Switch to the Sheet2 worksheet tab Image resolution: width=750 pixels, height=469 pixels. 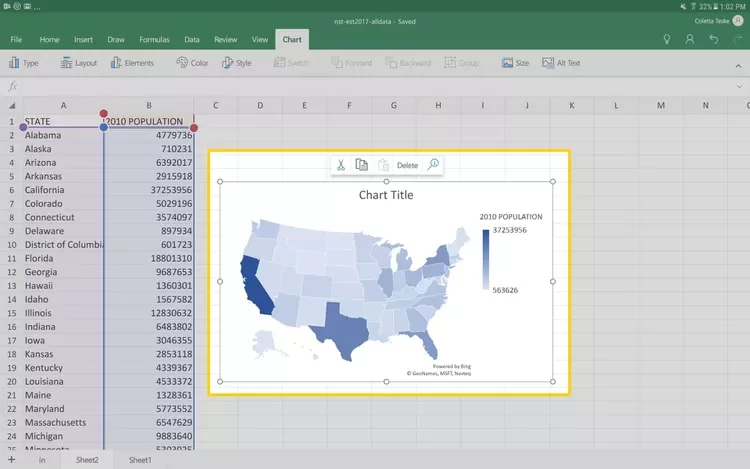pyautogui.click(x=88, y=460)
